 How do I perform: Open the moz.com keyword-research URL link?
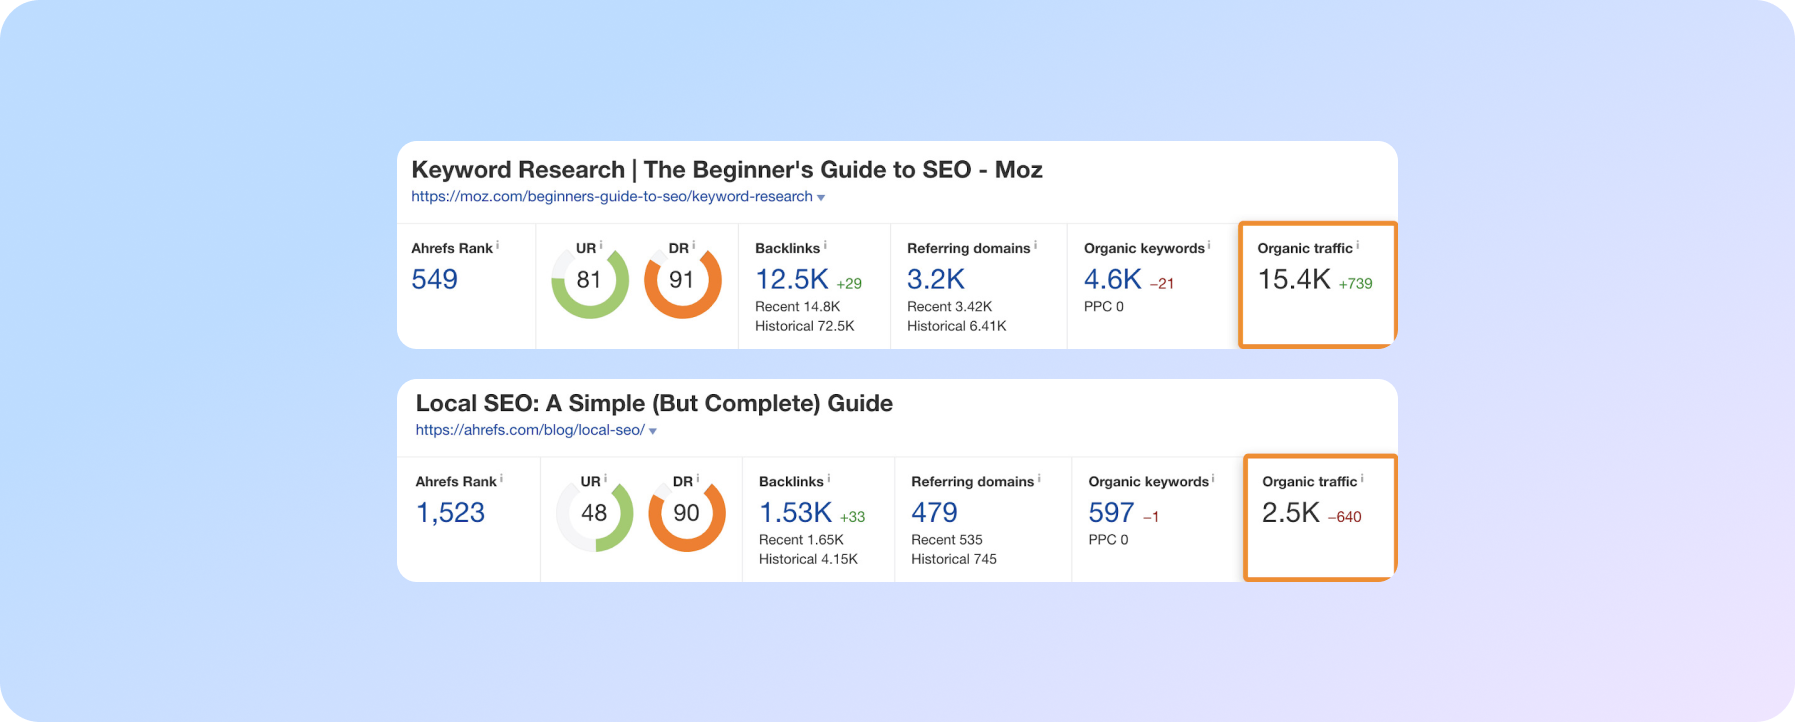point(611,197)
